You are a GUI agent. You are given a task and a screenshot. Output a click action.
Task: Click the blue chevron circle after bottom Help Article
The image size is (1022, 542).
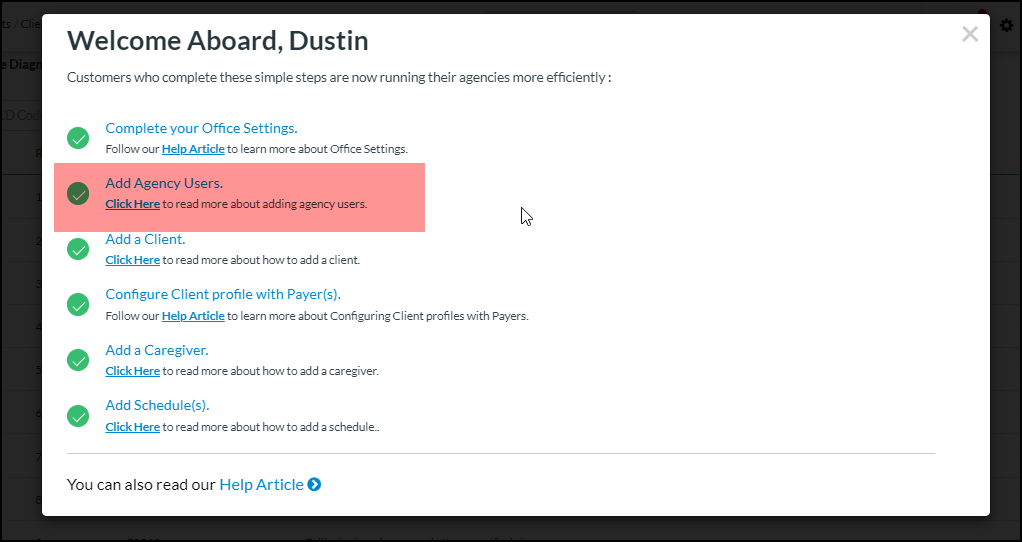(314, 485)
